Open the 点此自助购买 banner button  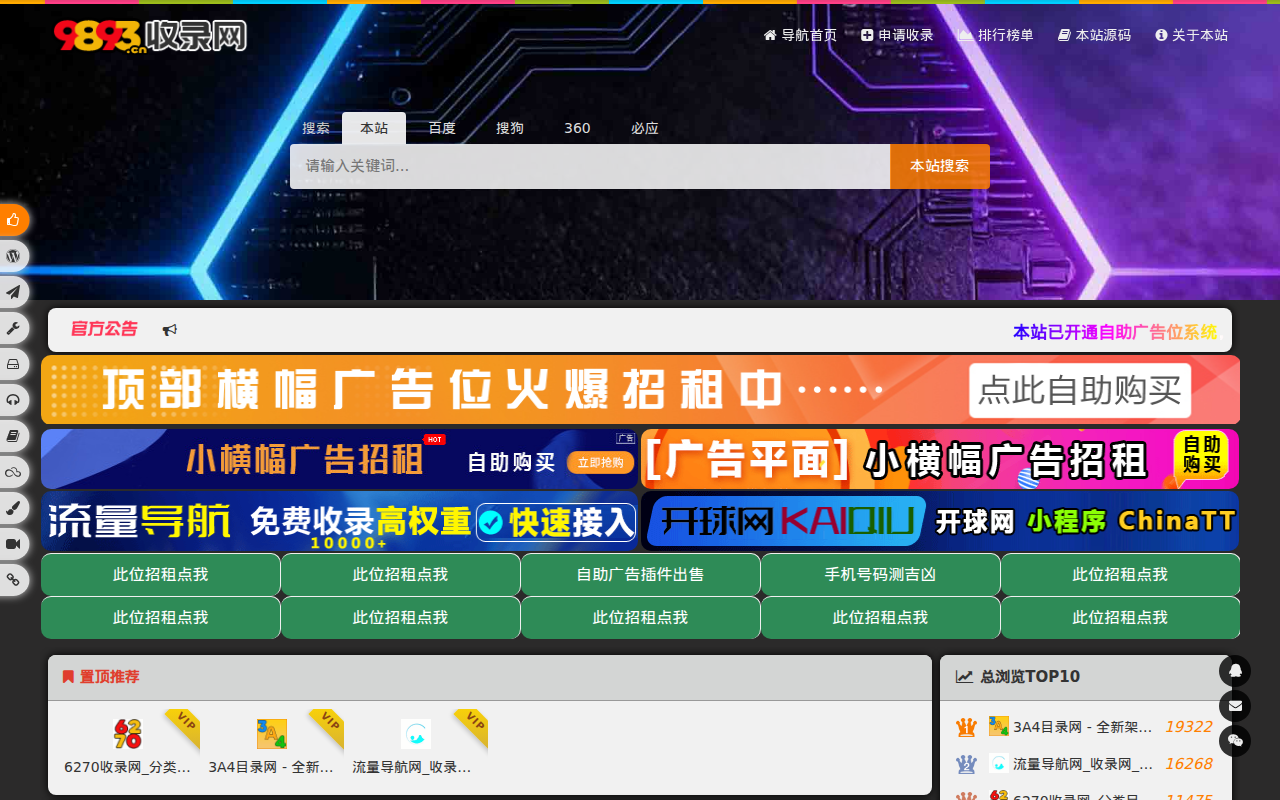[1079, 390]
